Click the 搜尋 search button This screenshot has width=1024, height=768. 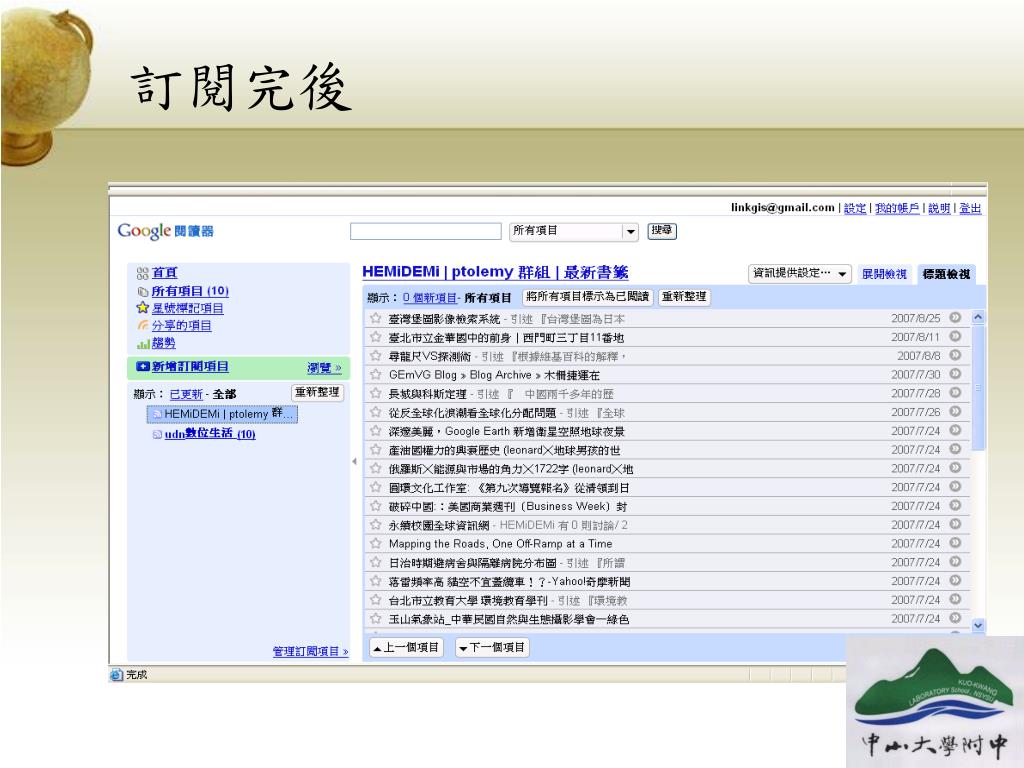(662, 231)
